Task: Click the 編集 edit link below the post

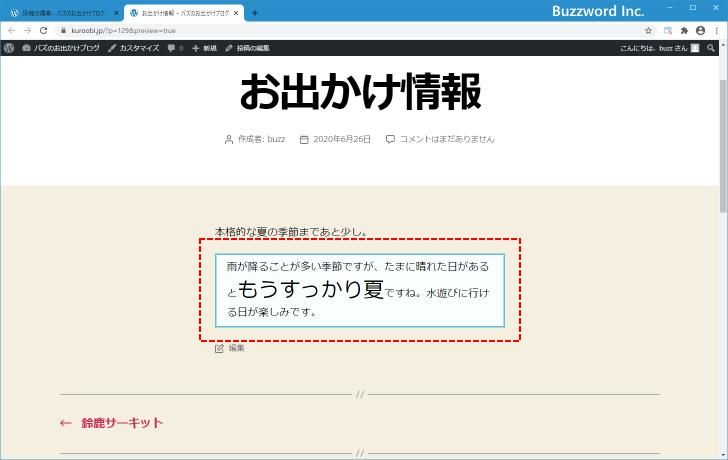Action: 236,348
